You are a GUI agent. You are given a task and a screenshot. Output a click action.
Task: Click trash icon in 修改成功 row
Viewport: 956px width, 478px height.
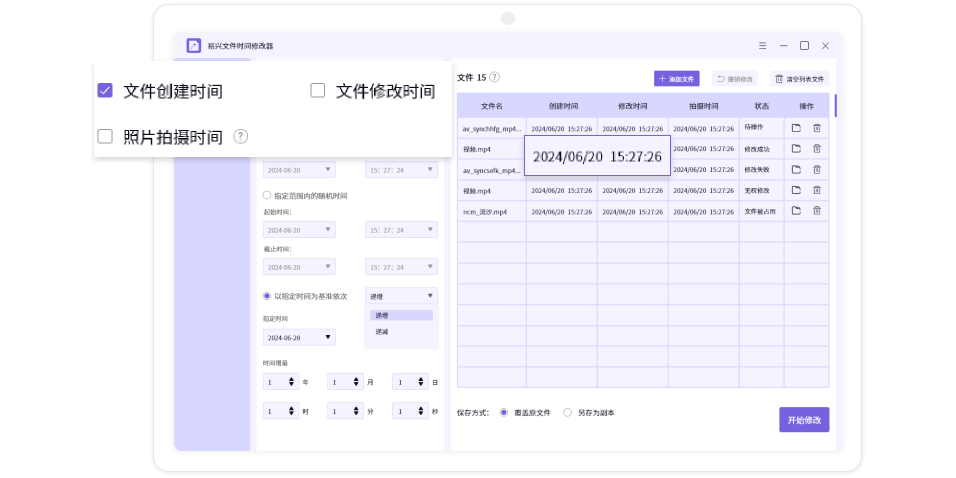click(x=817, y=149)
